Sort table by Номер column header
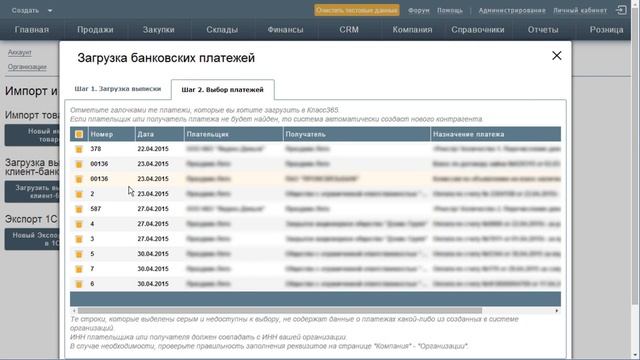This screenshot has width=640, height=360. (x=111, y=134)
